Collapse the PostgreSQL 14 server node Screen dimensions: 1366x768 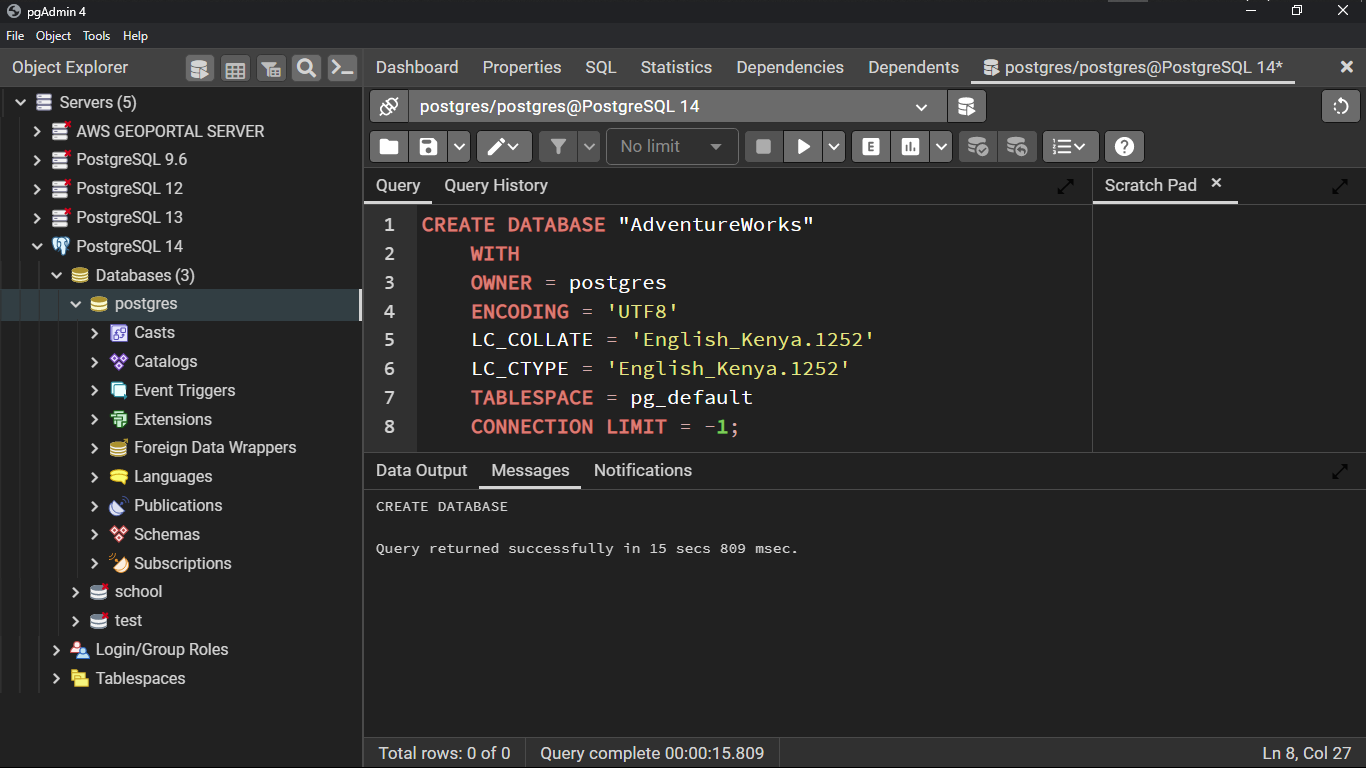[x=37, y=247]
